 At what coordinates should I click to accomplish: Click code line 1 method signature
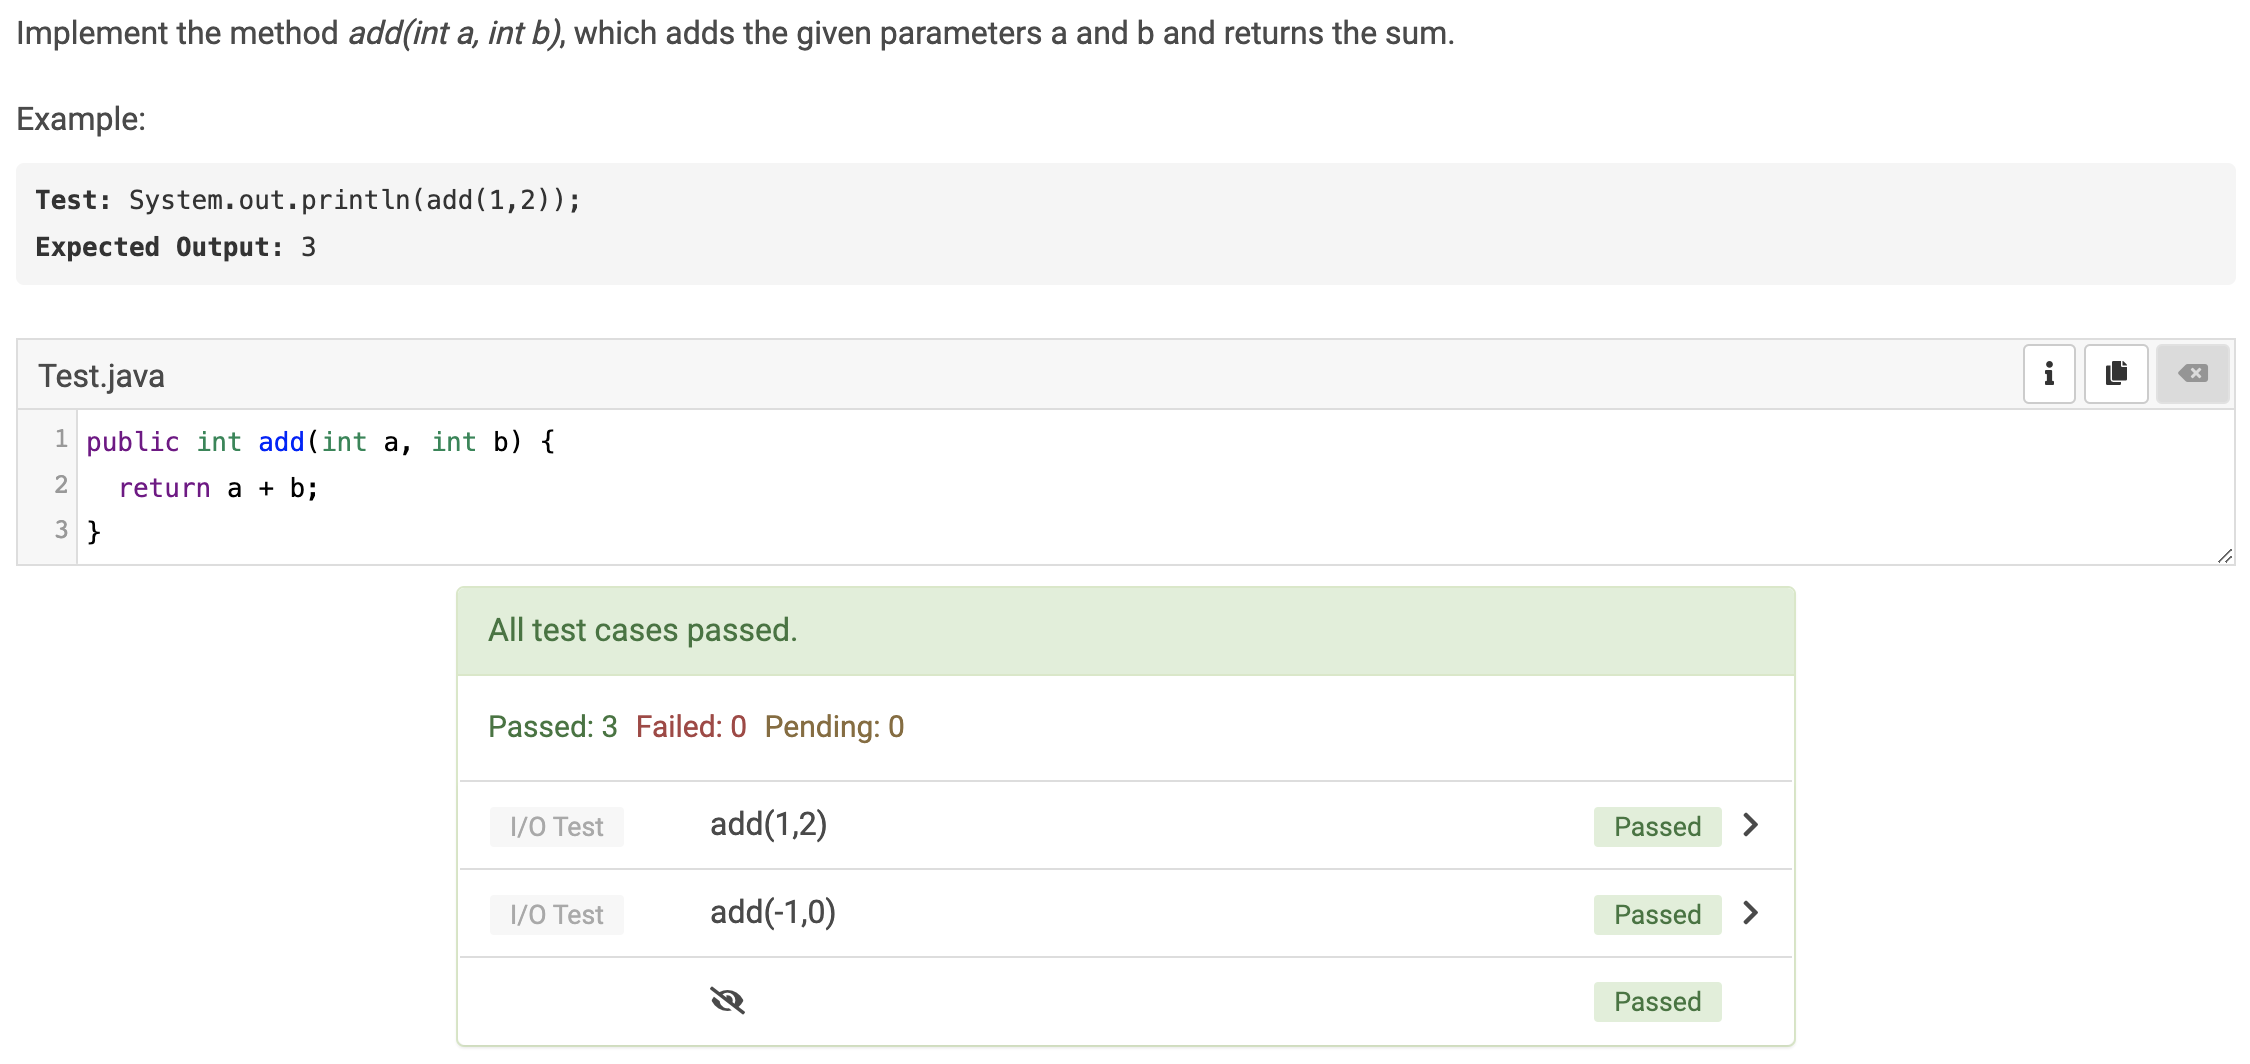(x=320, y=442)
